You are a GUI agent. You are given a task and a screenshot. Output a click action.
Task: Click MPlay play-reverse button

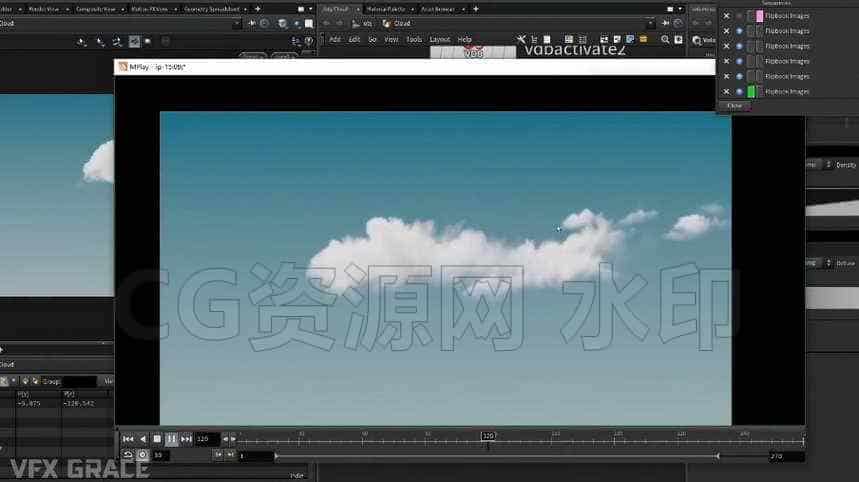click(142, 439)
